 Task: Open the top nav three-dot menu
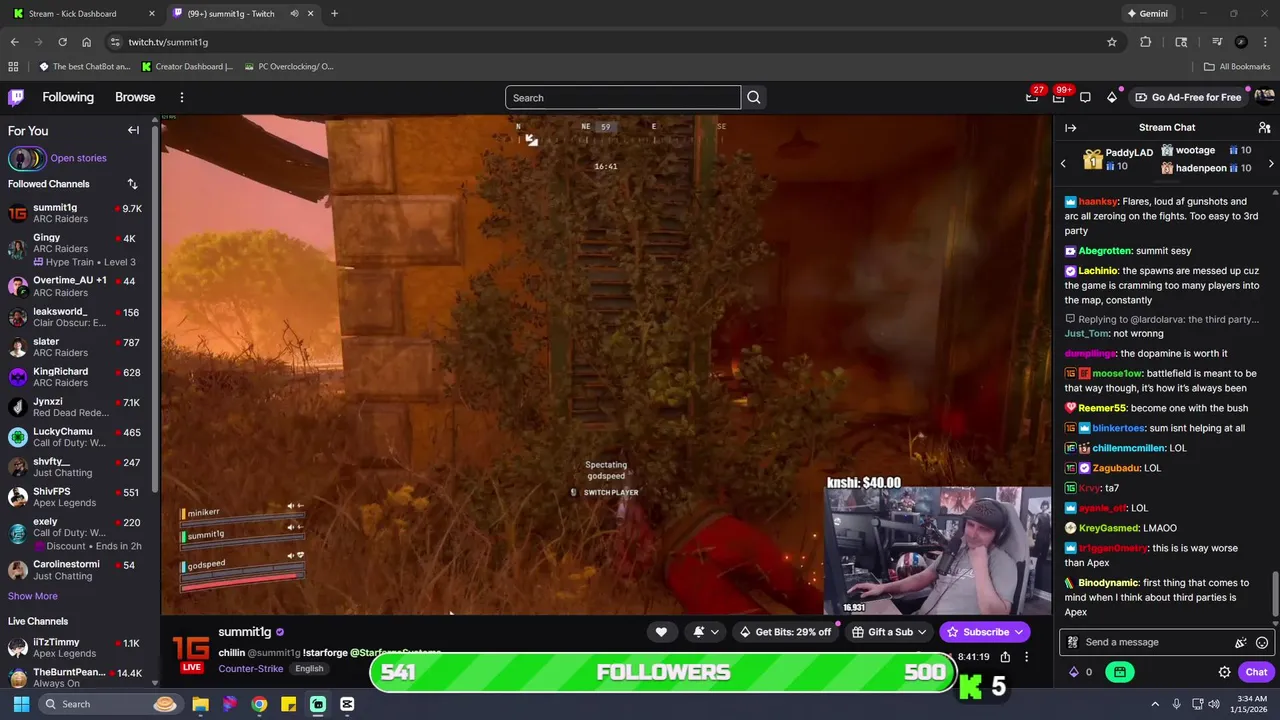[182, 97]
